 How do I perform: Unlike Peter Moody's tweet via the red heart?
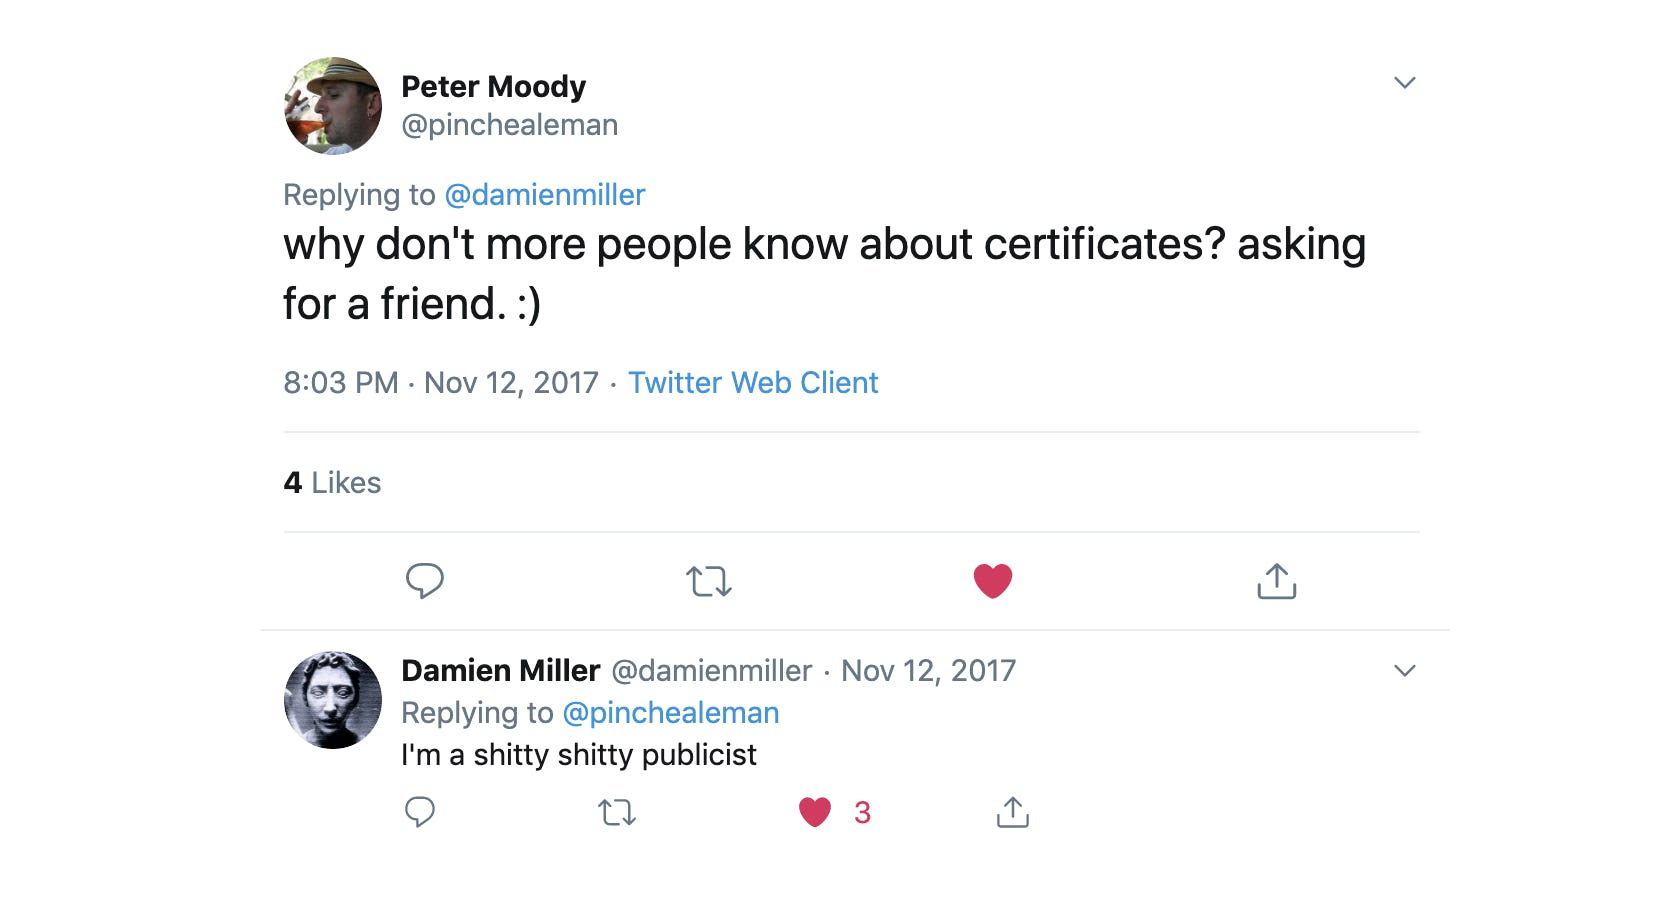click(992, 580)
